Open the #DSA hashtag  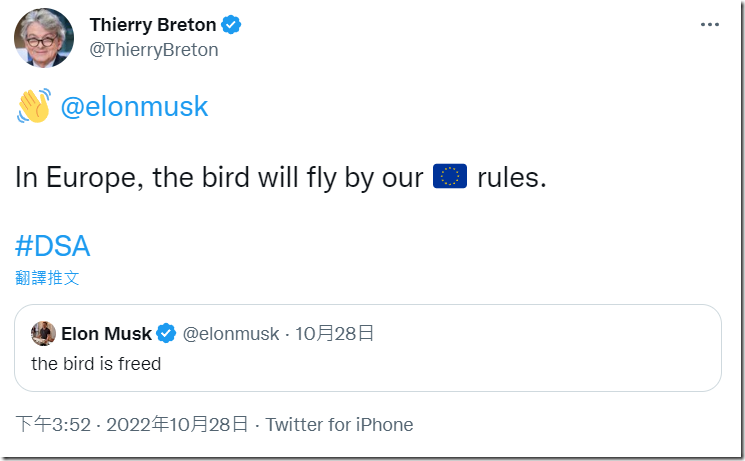pos(53,244)
